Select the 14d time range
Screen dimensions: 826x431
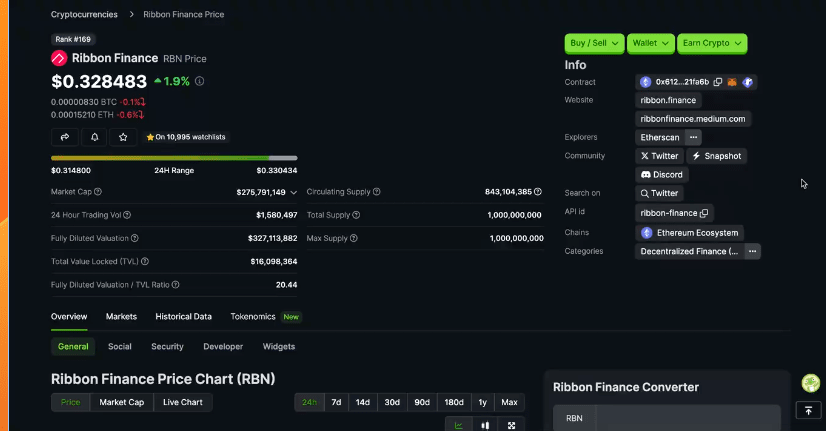tap(362, 402)
